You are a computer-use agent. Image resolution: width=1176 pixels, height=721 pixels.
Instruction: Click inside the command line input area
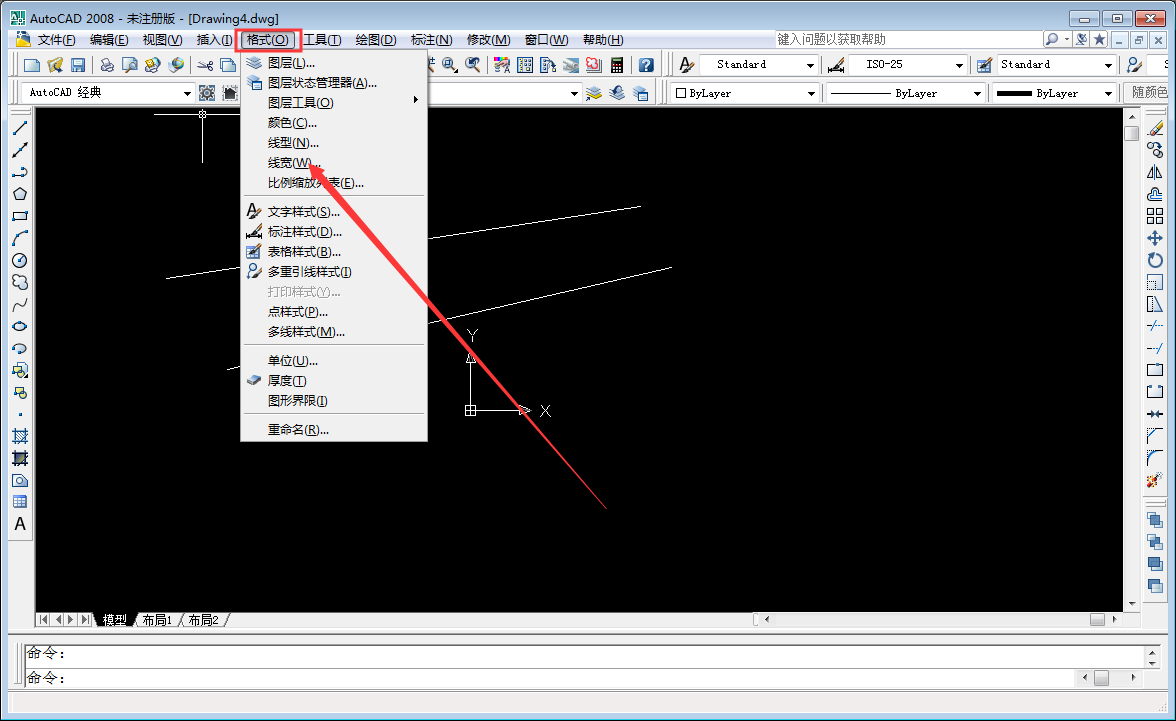300,678
